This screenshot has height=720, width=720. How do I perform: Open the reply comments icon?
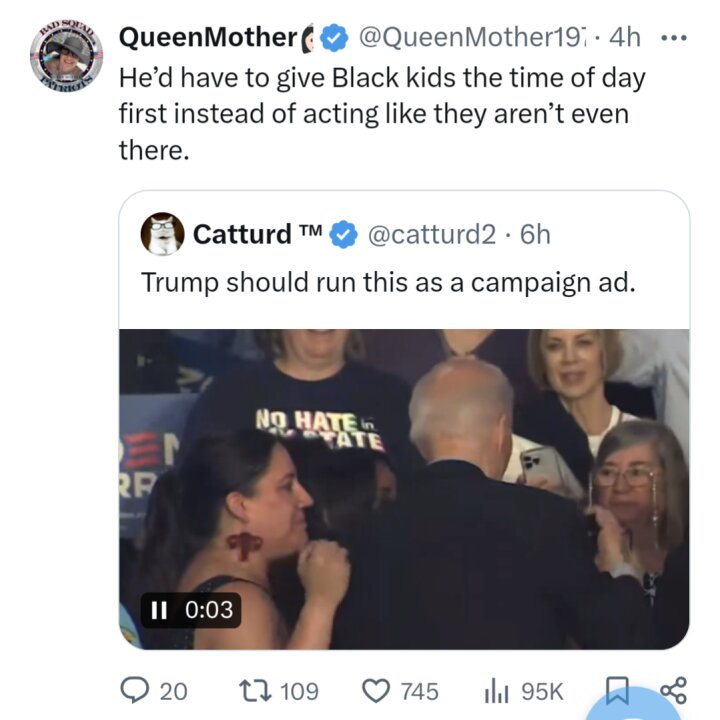tap(134, 691)
